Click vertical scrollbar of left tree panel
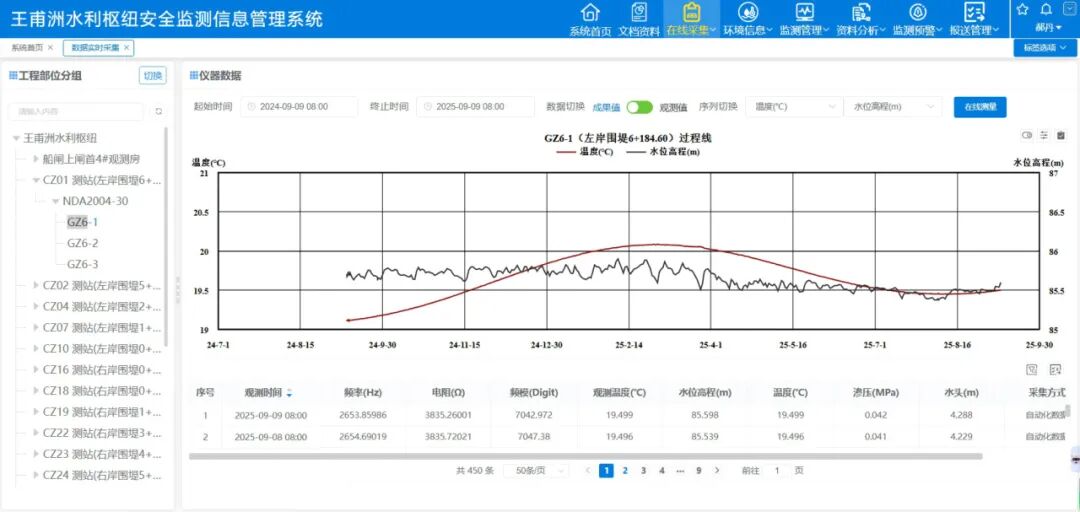The image size is (1080, 512). (x=165, y=236)
